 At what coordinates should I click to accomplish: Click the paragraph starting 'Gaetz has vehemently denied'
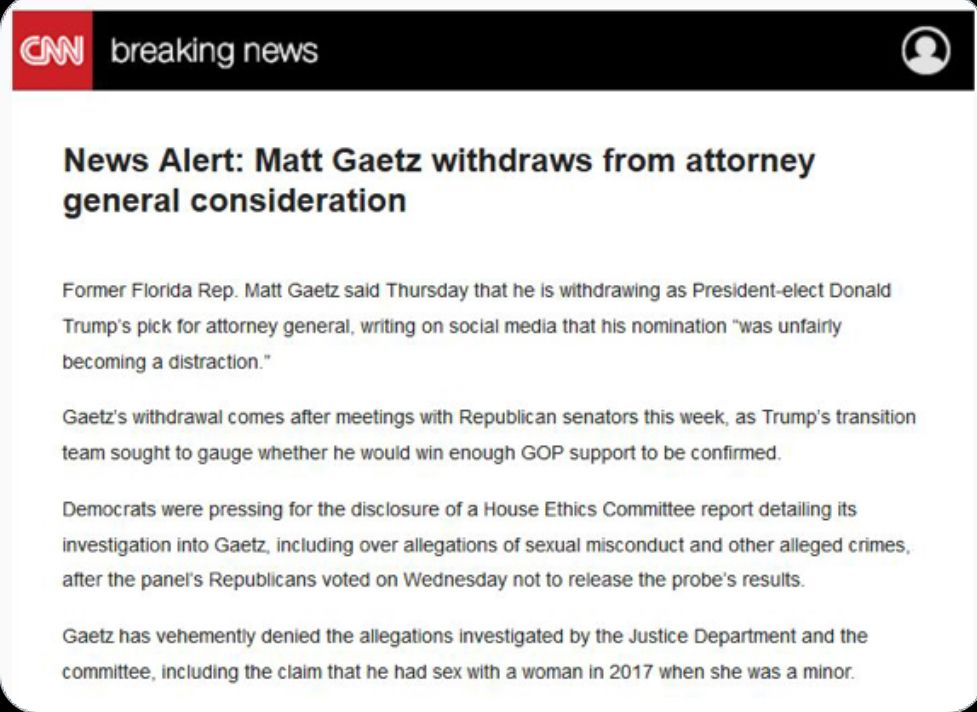click(x=464, y=654)
